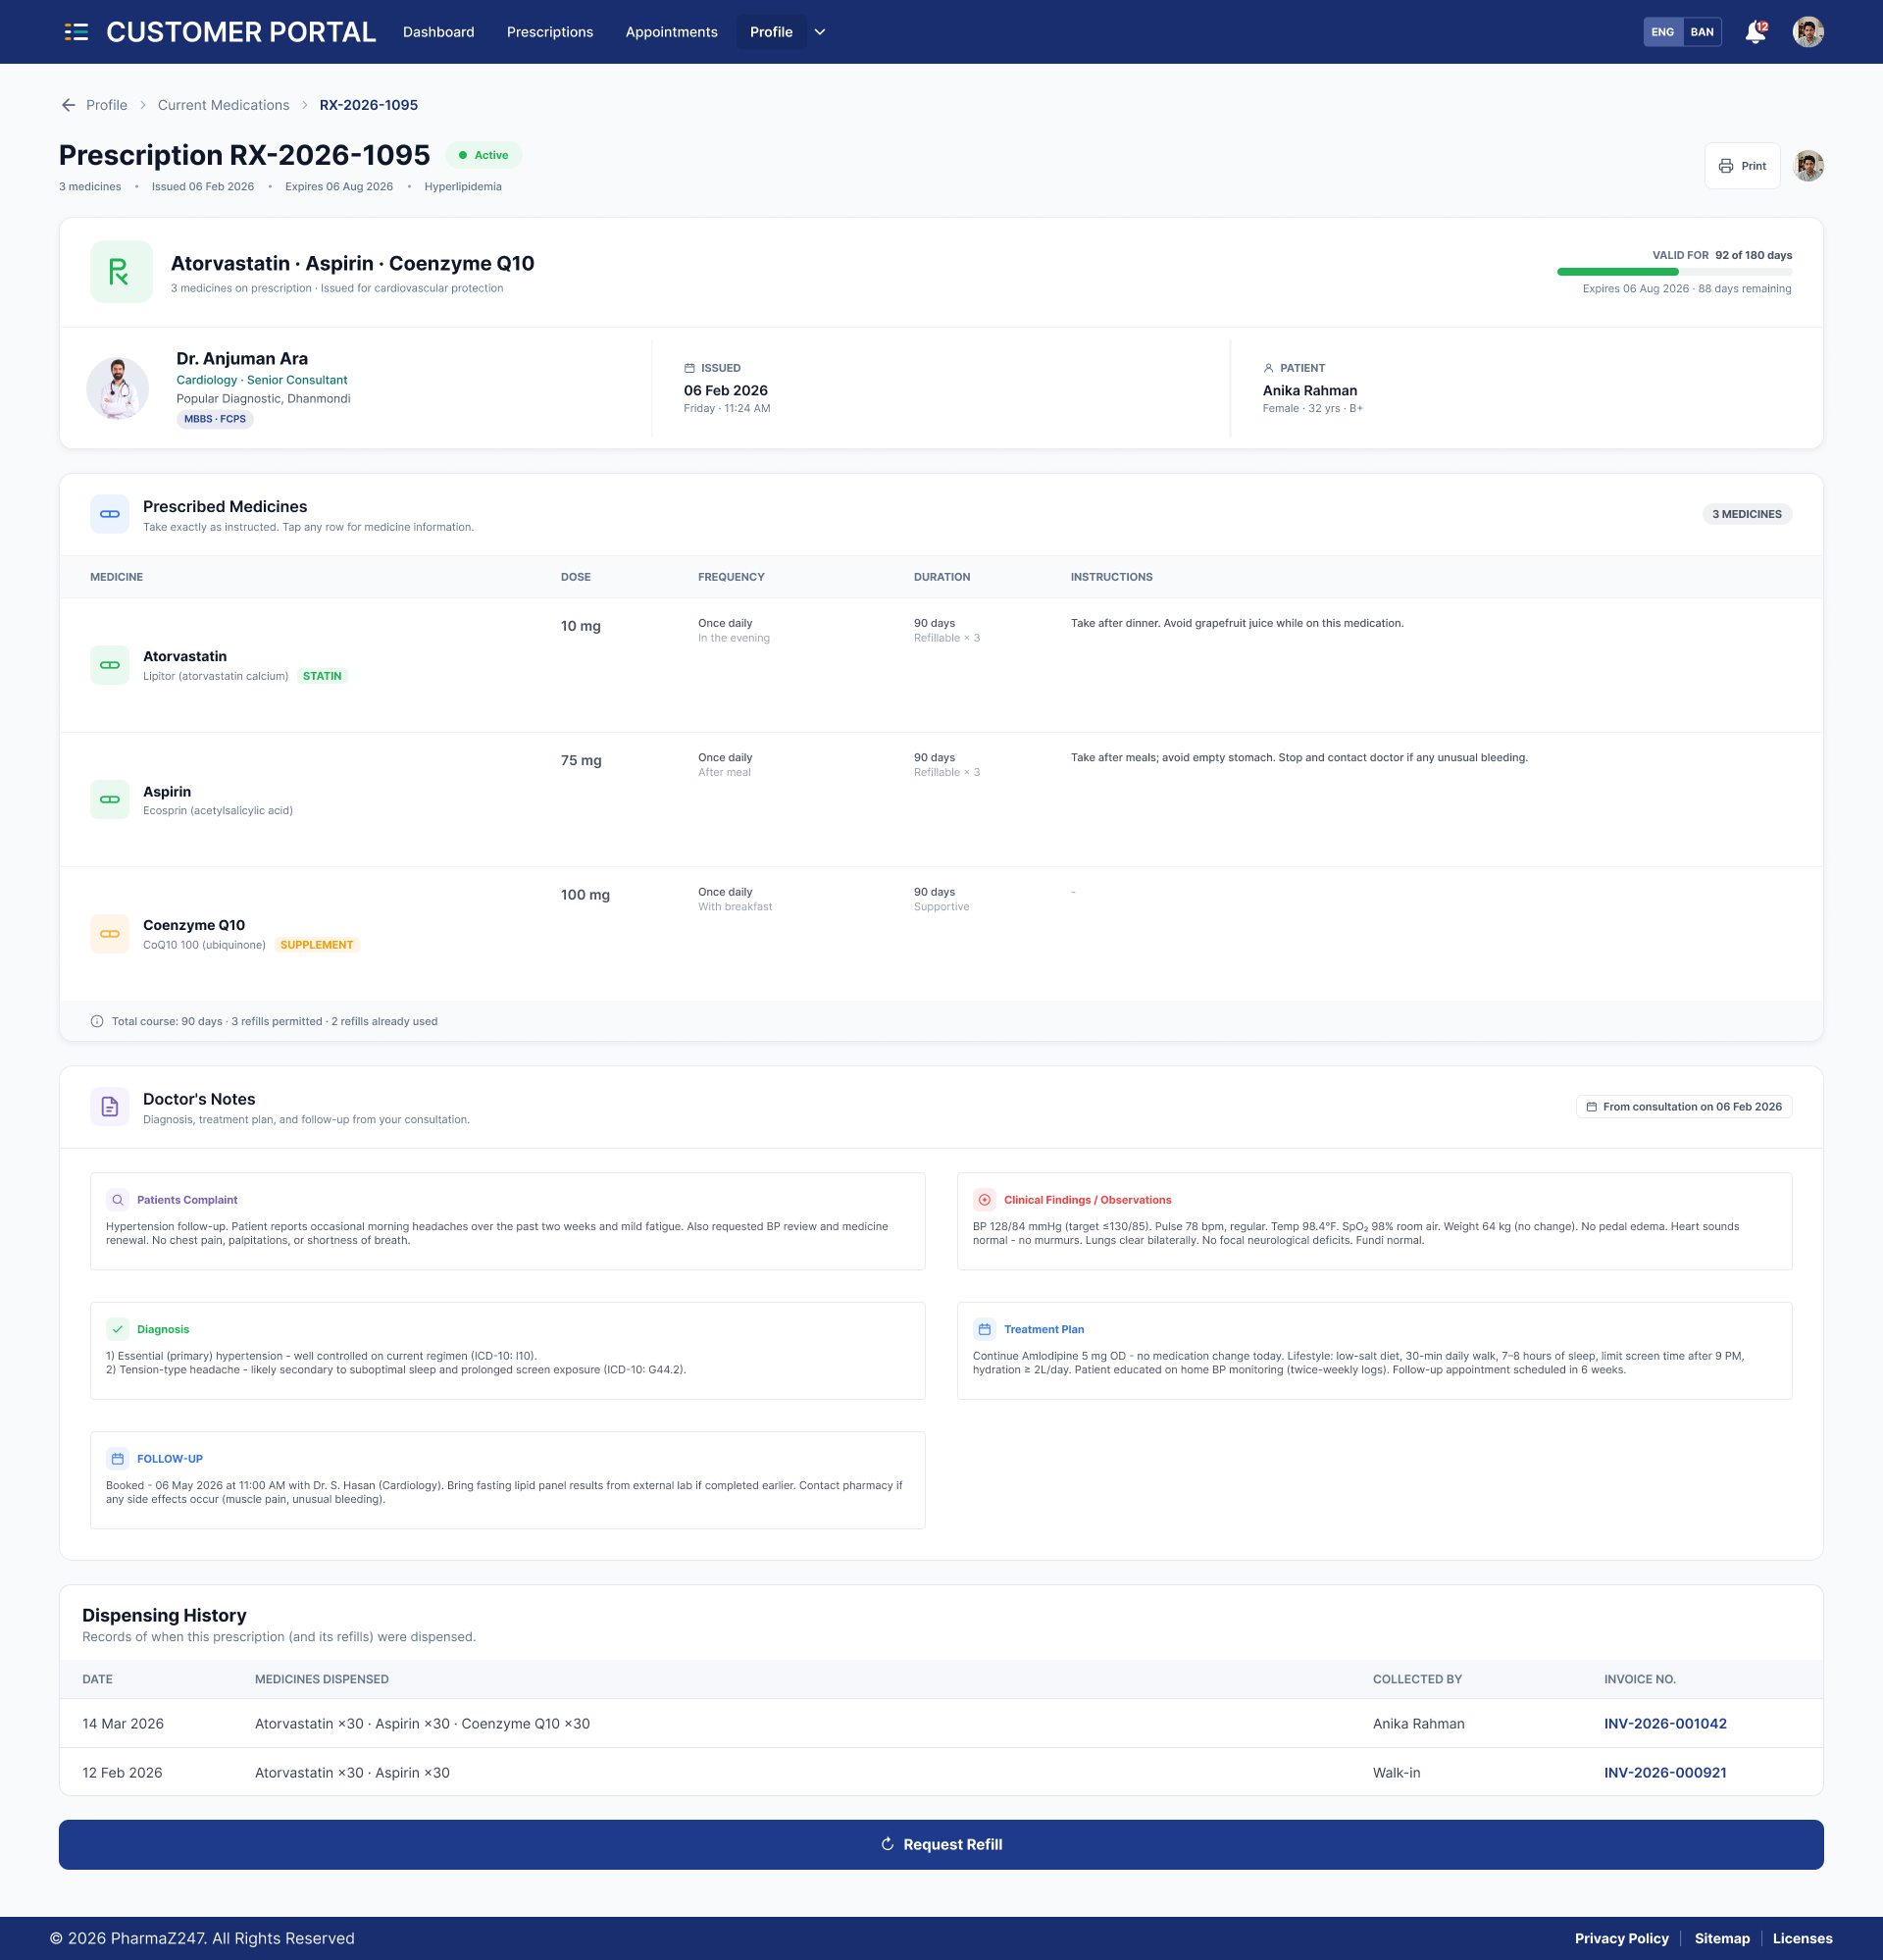
Task: Click the STATIN tag on Atorvastatin
Action: tap(322, 676)
